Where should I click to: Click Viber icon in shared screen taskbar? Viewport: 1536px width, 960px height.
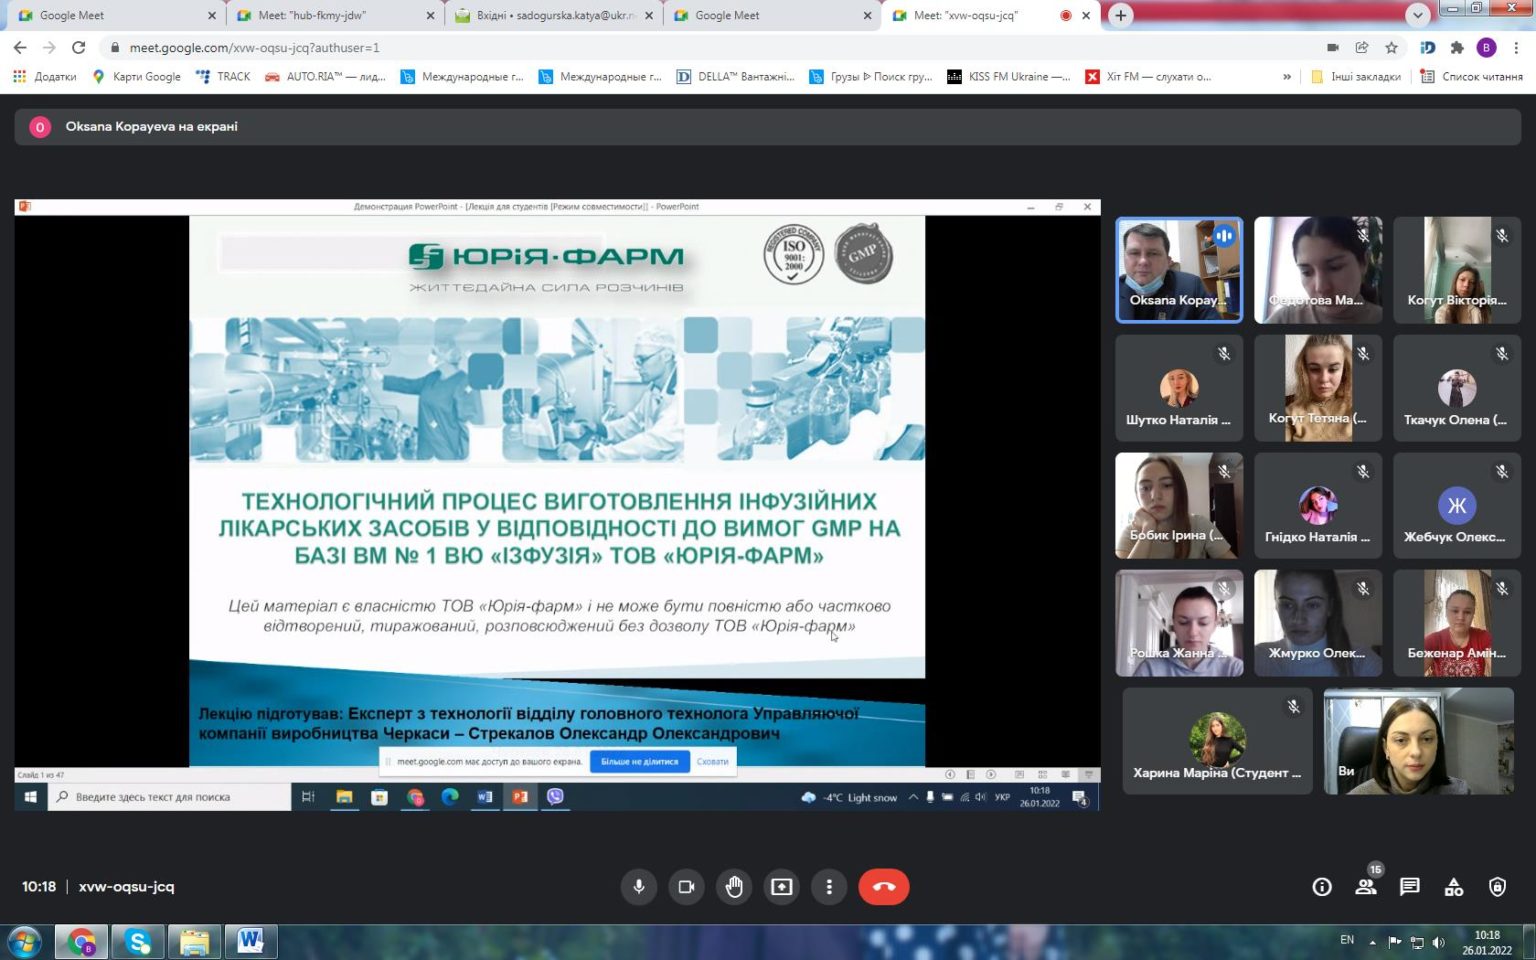coord(555,797)
